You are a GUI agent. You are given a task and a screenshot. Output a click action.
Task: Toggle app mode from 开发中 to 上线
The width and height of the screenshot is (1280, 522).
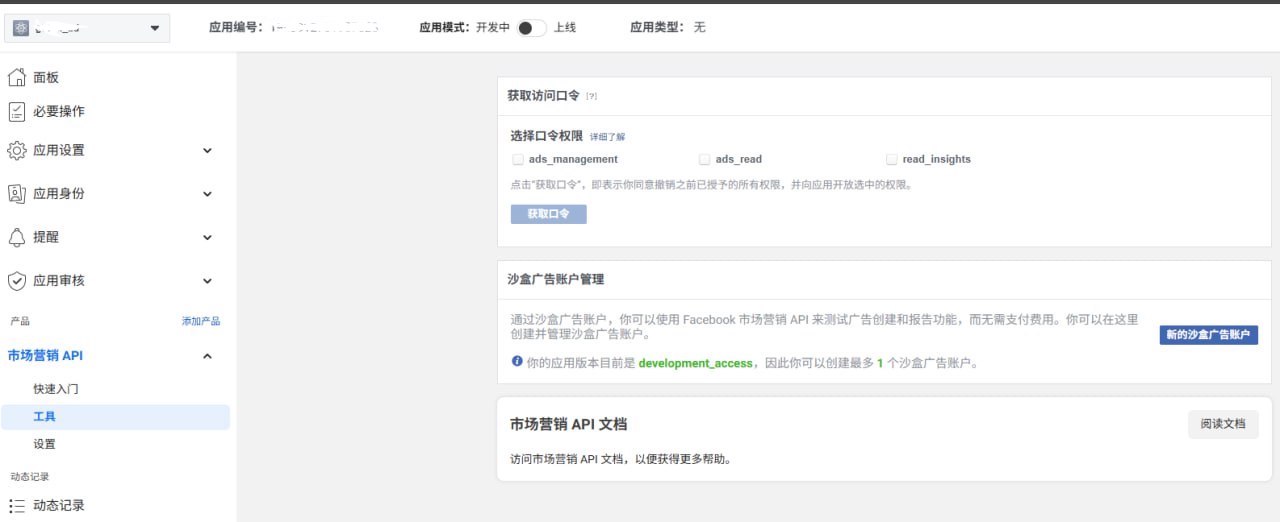(531, 28)
